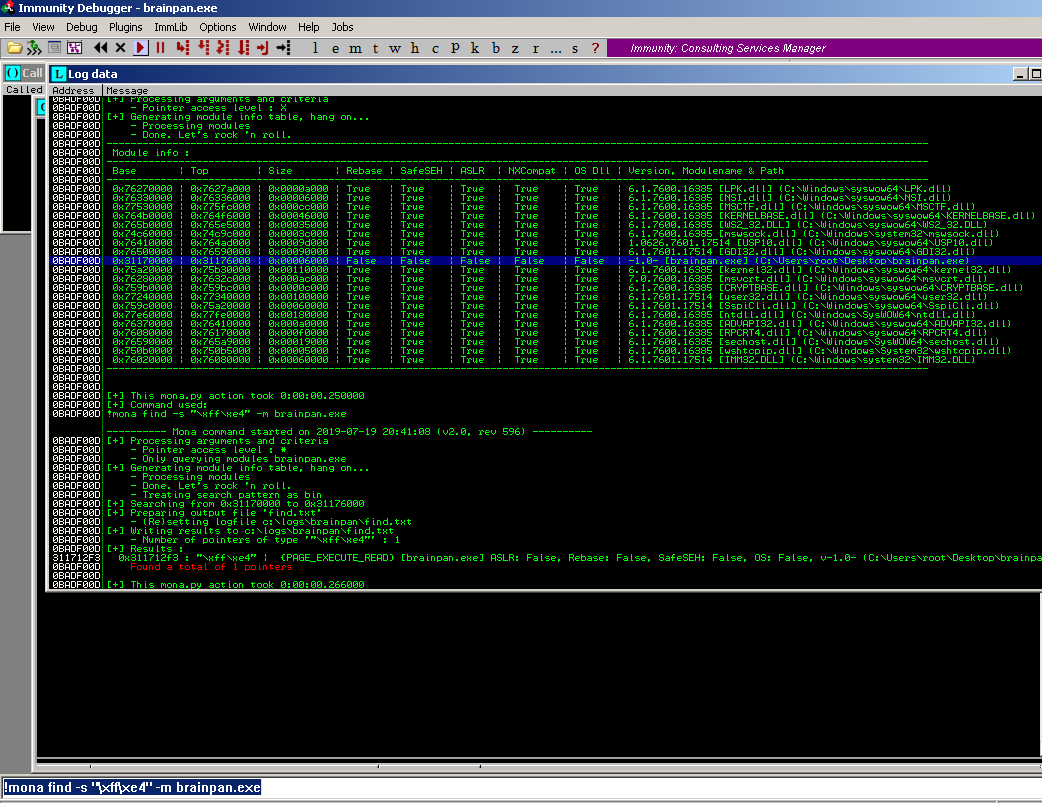Click the Called column header
The height and width of the screenshot is (803, 1042).
[x=24, y=90]
